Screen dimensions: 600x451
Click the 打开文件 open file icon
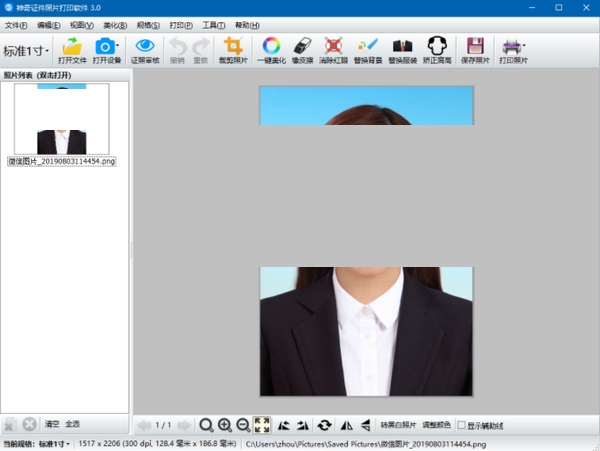tap(72, 47)
